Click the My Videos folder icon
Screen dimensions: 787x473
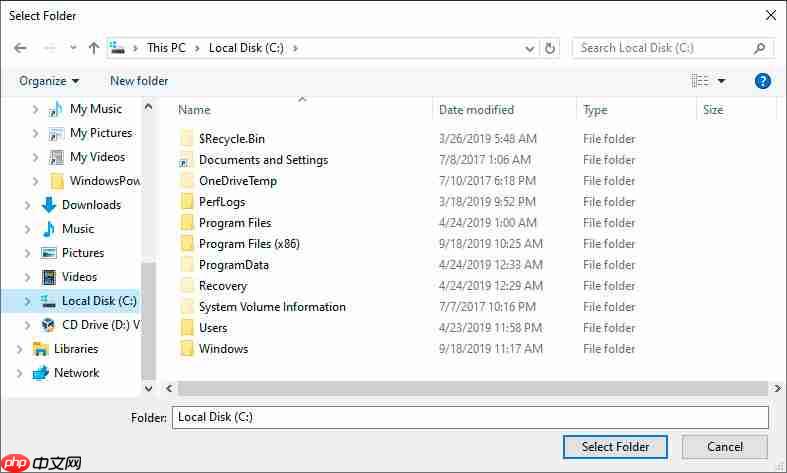(56, 157)
